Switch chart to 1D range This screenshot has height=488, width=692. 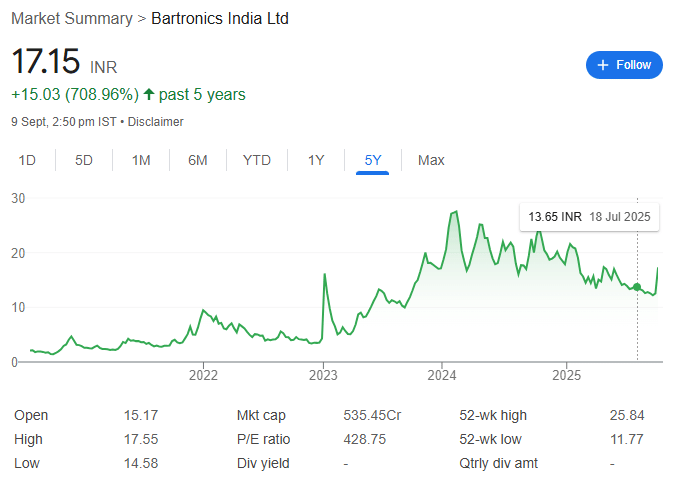pyautogui.click(x=27, y=160)
